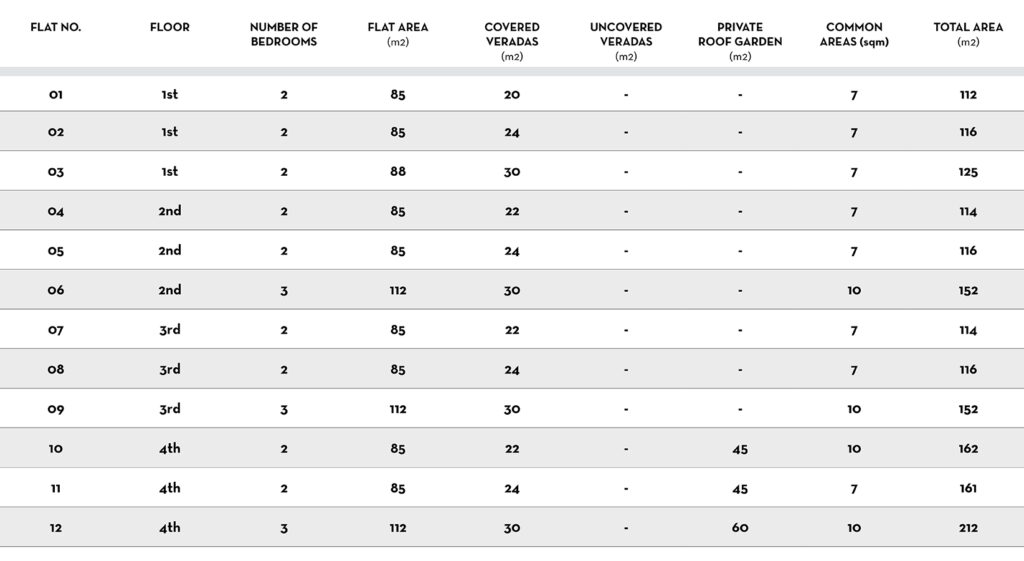Click the FLOOR column header
Image resolution: width=1024 pixels, height=561 pixels.
[169, 27]
